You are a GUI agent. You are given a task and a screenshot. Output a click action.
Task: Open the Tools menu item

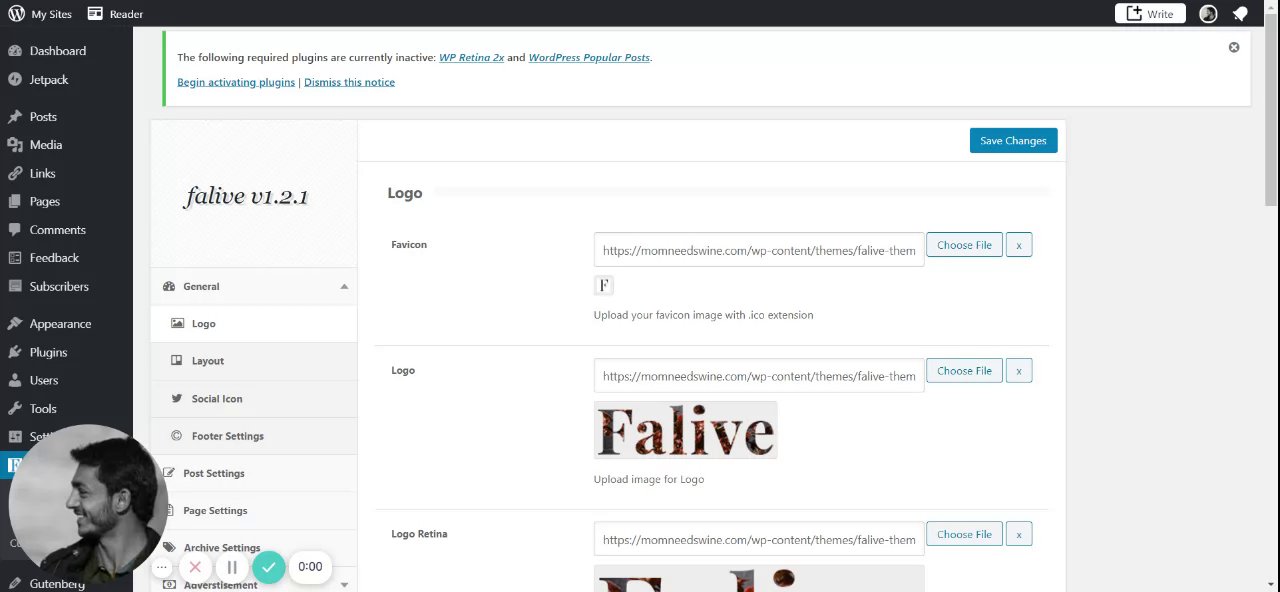coord(66,409)
